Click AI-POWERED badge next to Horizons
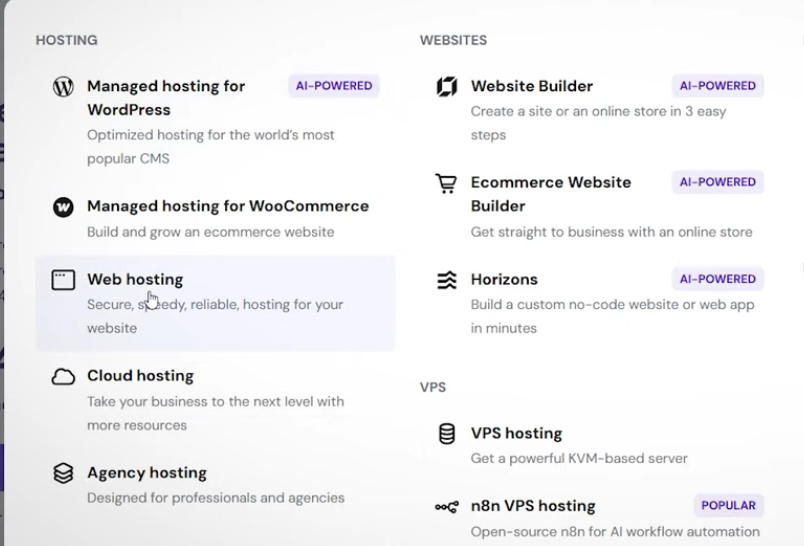 point(718,279)
